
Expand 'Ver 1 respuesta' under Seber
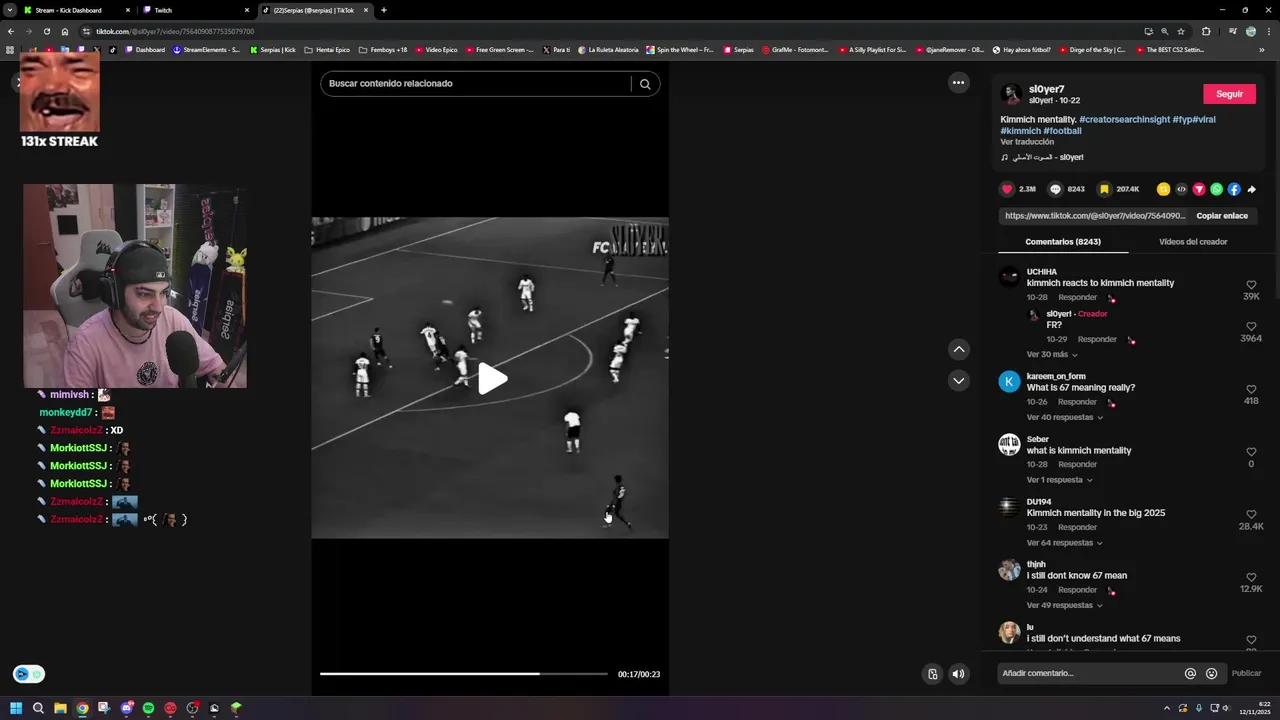(x=1059, y=480)
